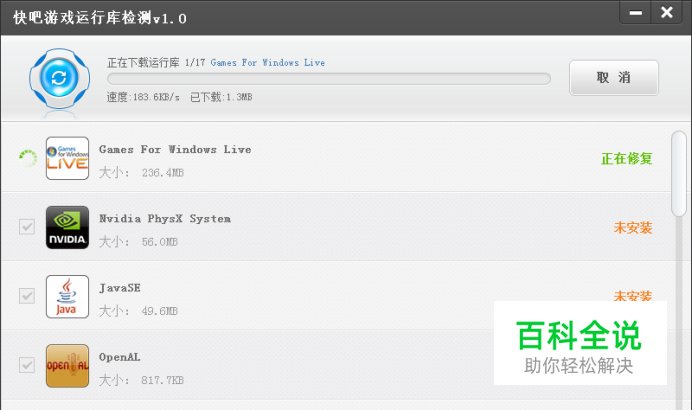Select the JavaSE title text
The width and height of the screenshot is (692, 410).
coord(120,288)
